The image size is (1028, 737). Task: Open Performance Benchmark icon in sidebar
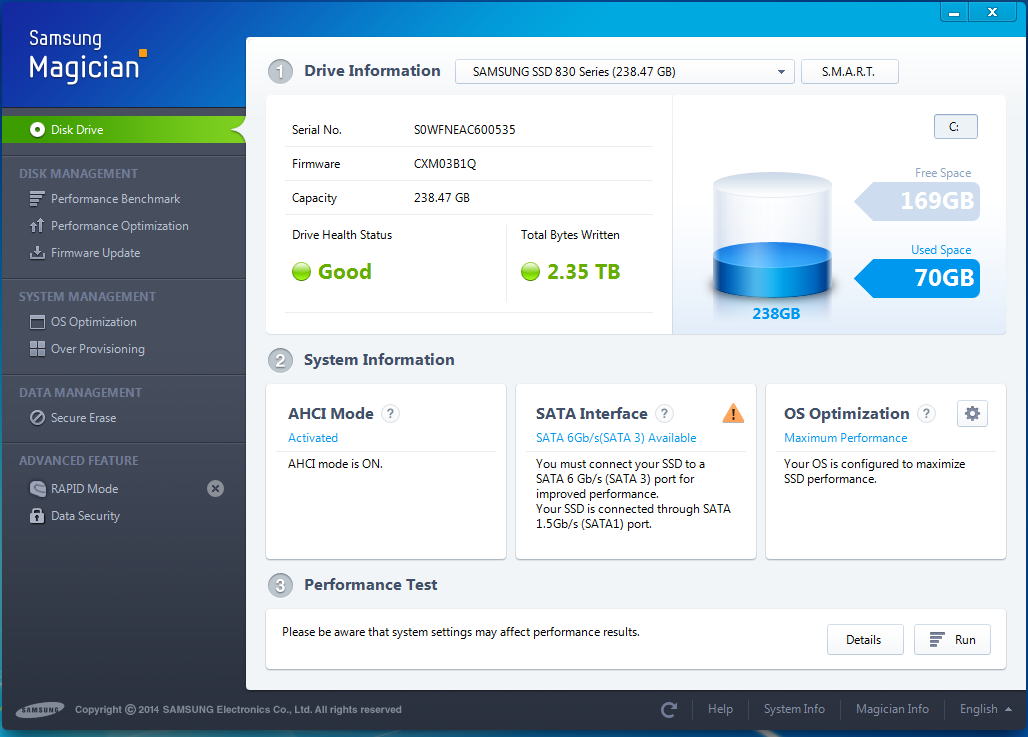coord(37,199)
